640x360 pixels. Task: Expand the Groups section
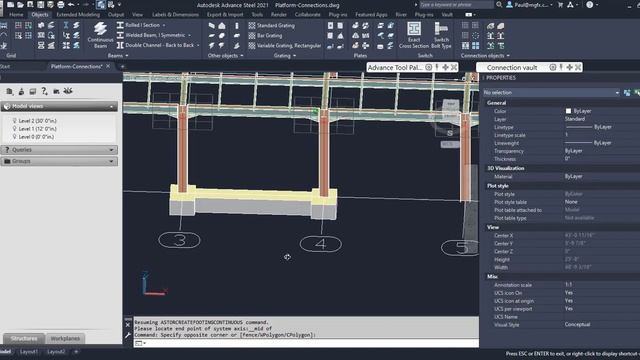pyautogui.click(x=111, y=161)
